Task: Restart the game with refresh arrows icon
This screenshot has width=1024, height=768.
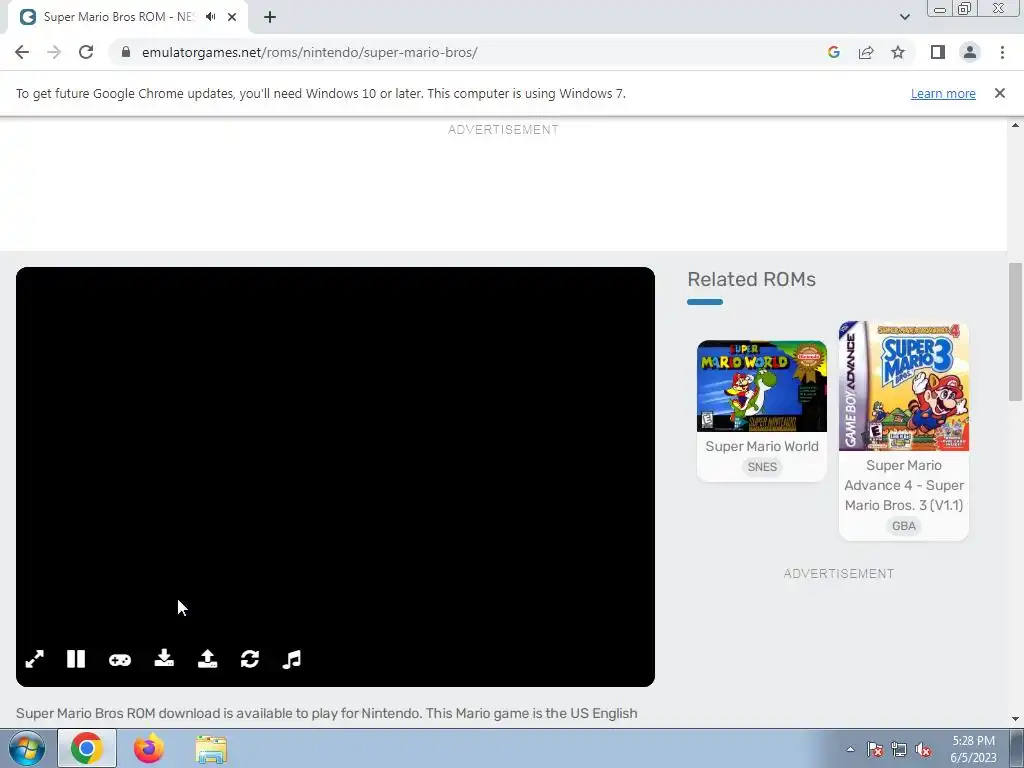Action: point(249,659)
